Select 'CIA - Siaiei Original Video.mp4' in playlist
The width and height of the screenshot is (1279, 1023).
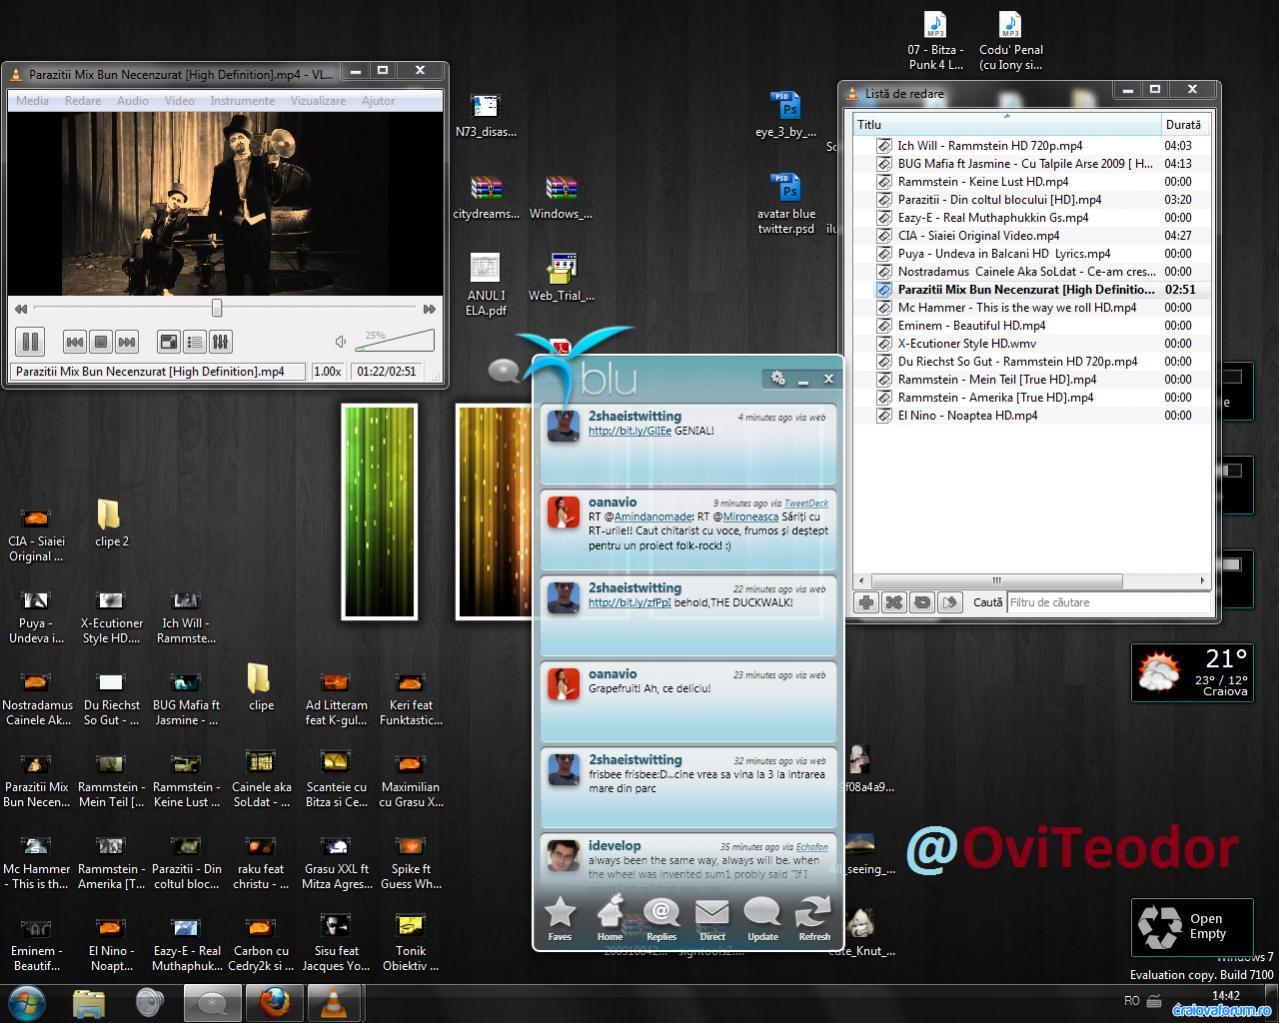[x=1031, y=235]
